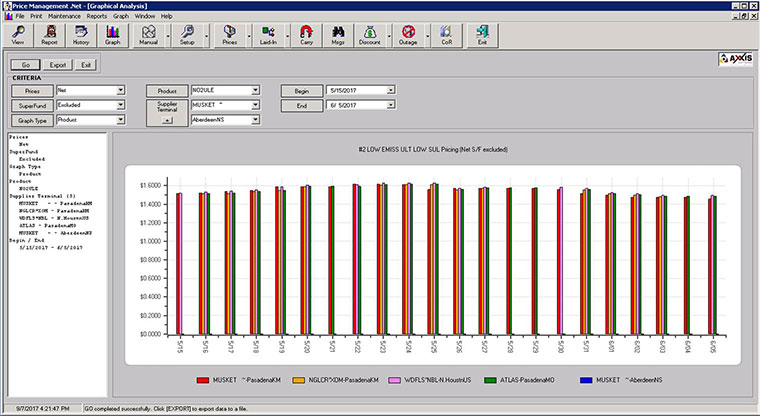Click green ATLAS-PasadenaMO legend swatch
760x416 pixels.
click(x=491, y=380)
